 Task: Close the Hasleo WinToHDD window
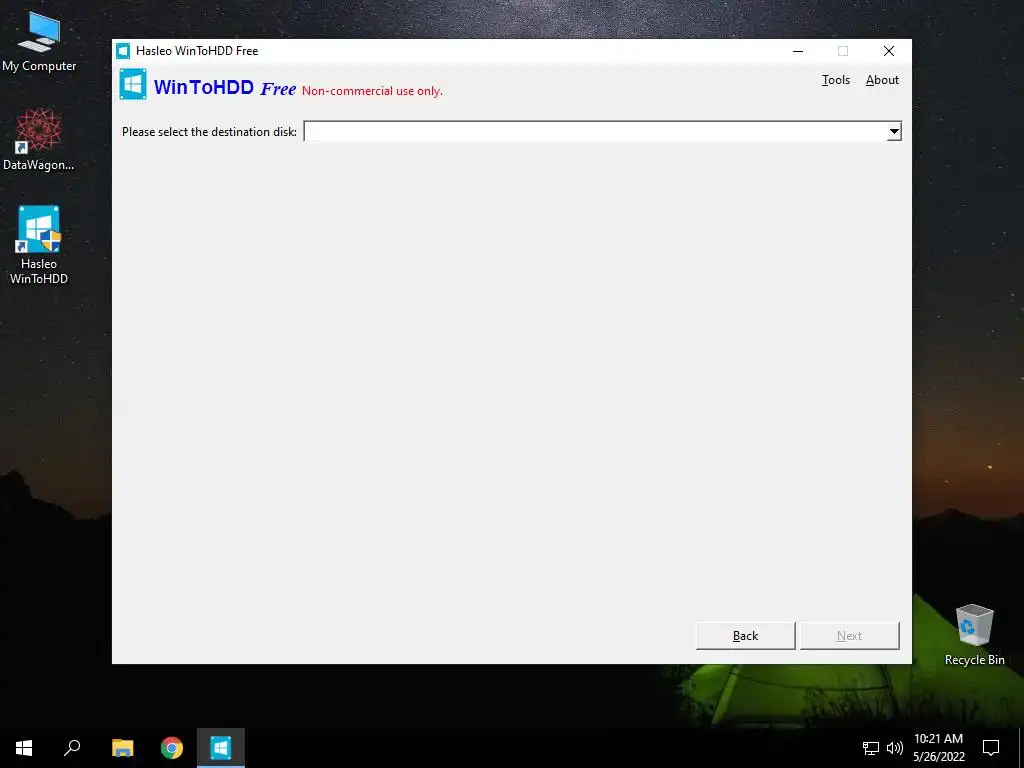(x=888, y=51)
